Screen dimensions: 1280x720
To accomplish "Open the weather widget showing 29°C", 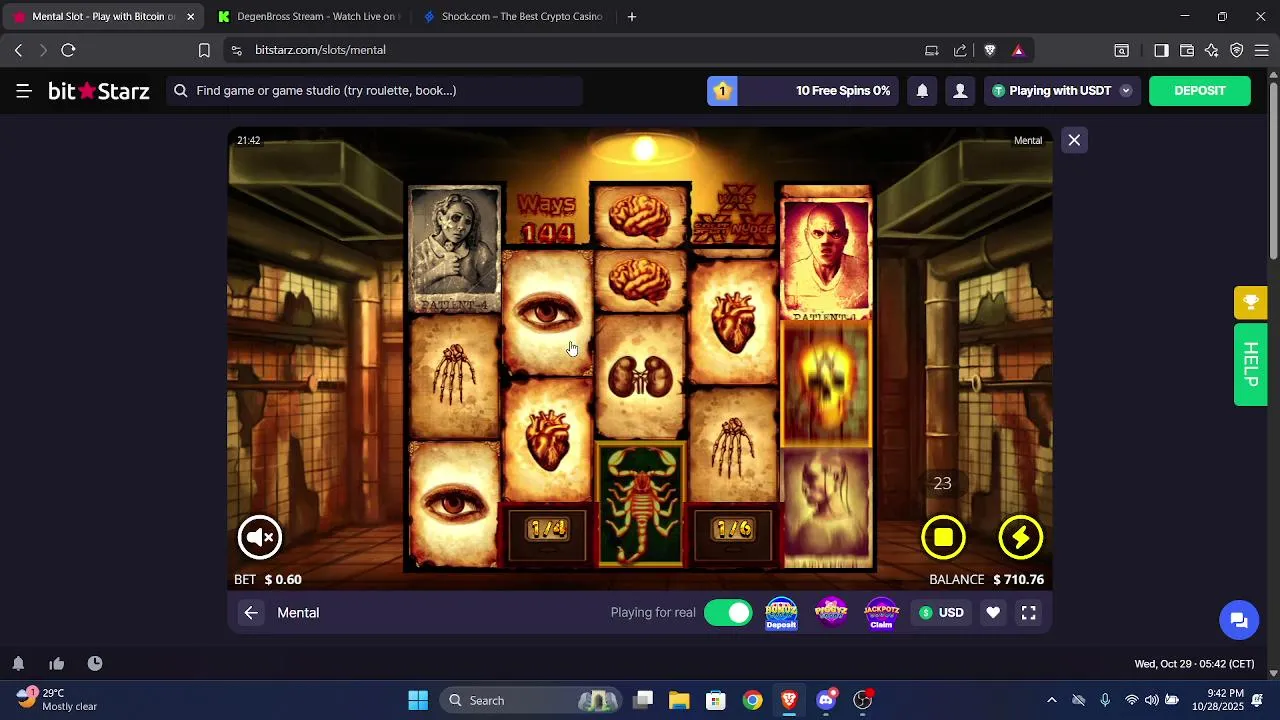I will click(x=58, y=700).
